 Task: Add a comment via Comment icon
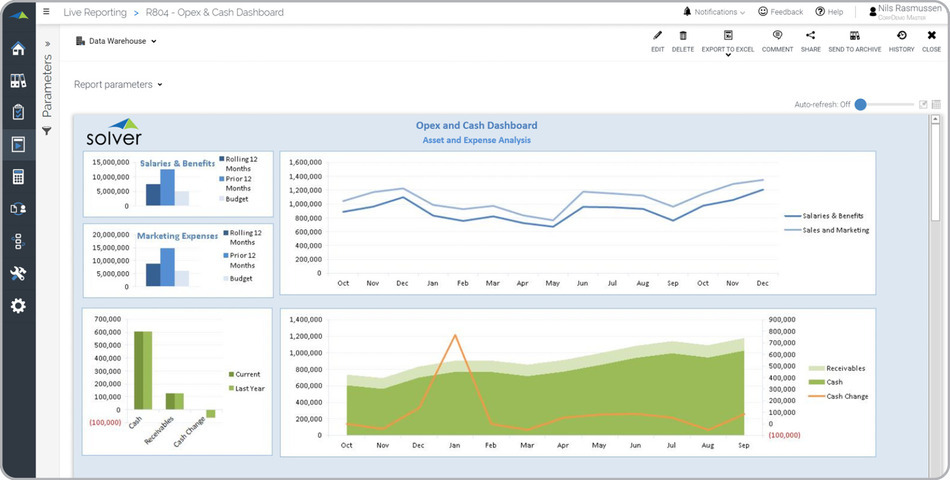(777, 36)
